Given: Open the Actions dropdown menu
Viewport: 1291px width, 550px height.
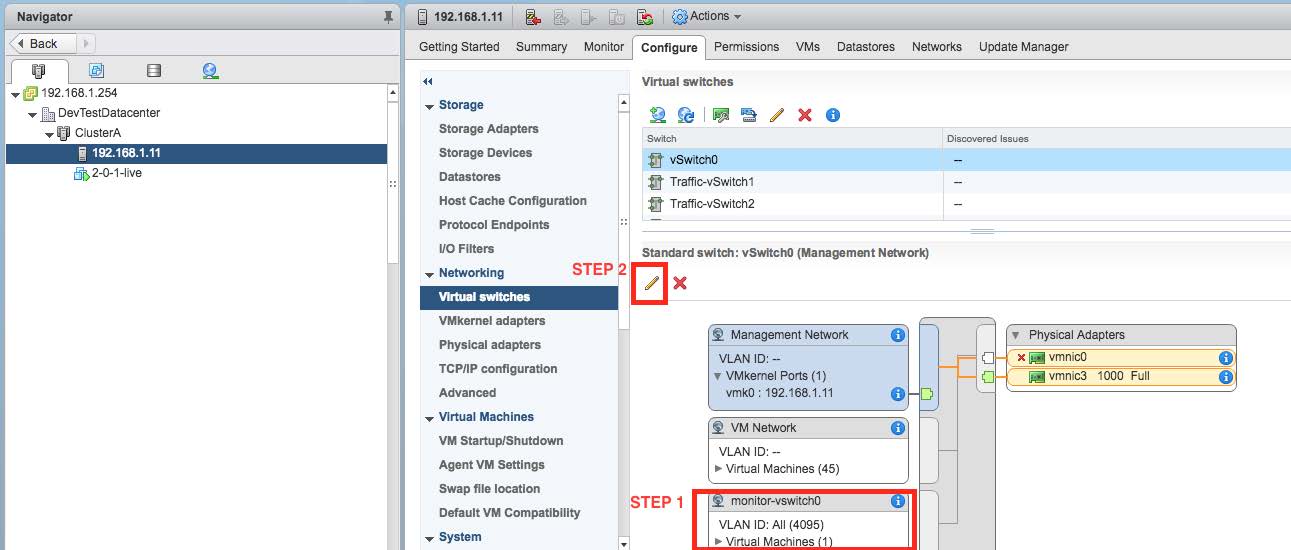Looking at the screenshot, I should click(x=707, y=17).
